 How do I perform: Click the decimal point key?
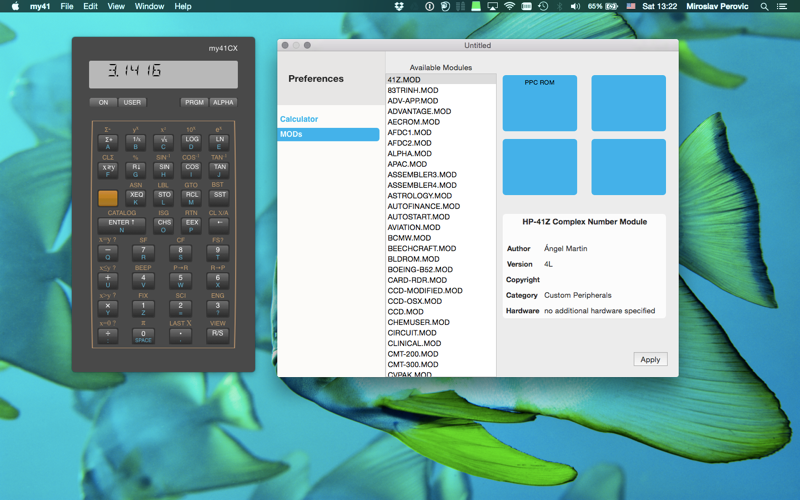coord(181,336)
